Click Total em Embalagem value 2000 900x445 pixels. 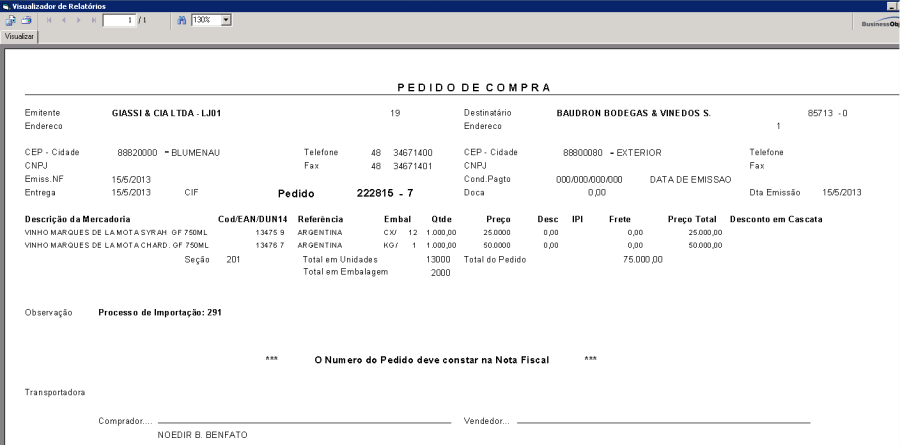pyautogui.click(x=441, y=273)
